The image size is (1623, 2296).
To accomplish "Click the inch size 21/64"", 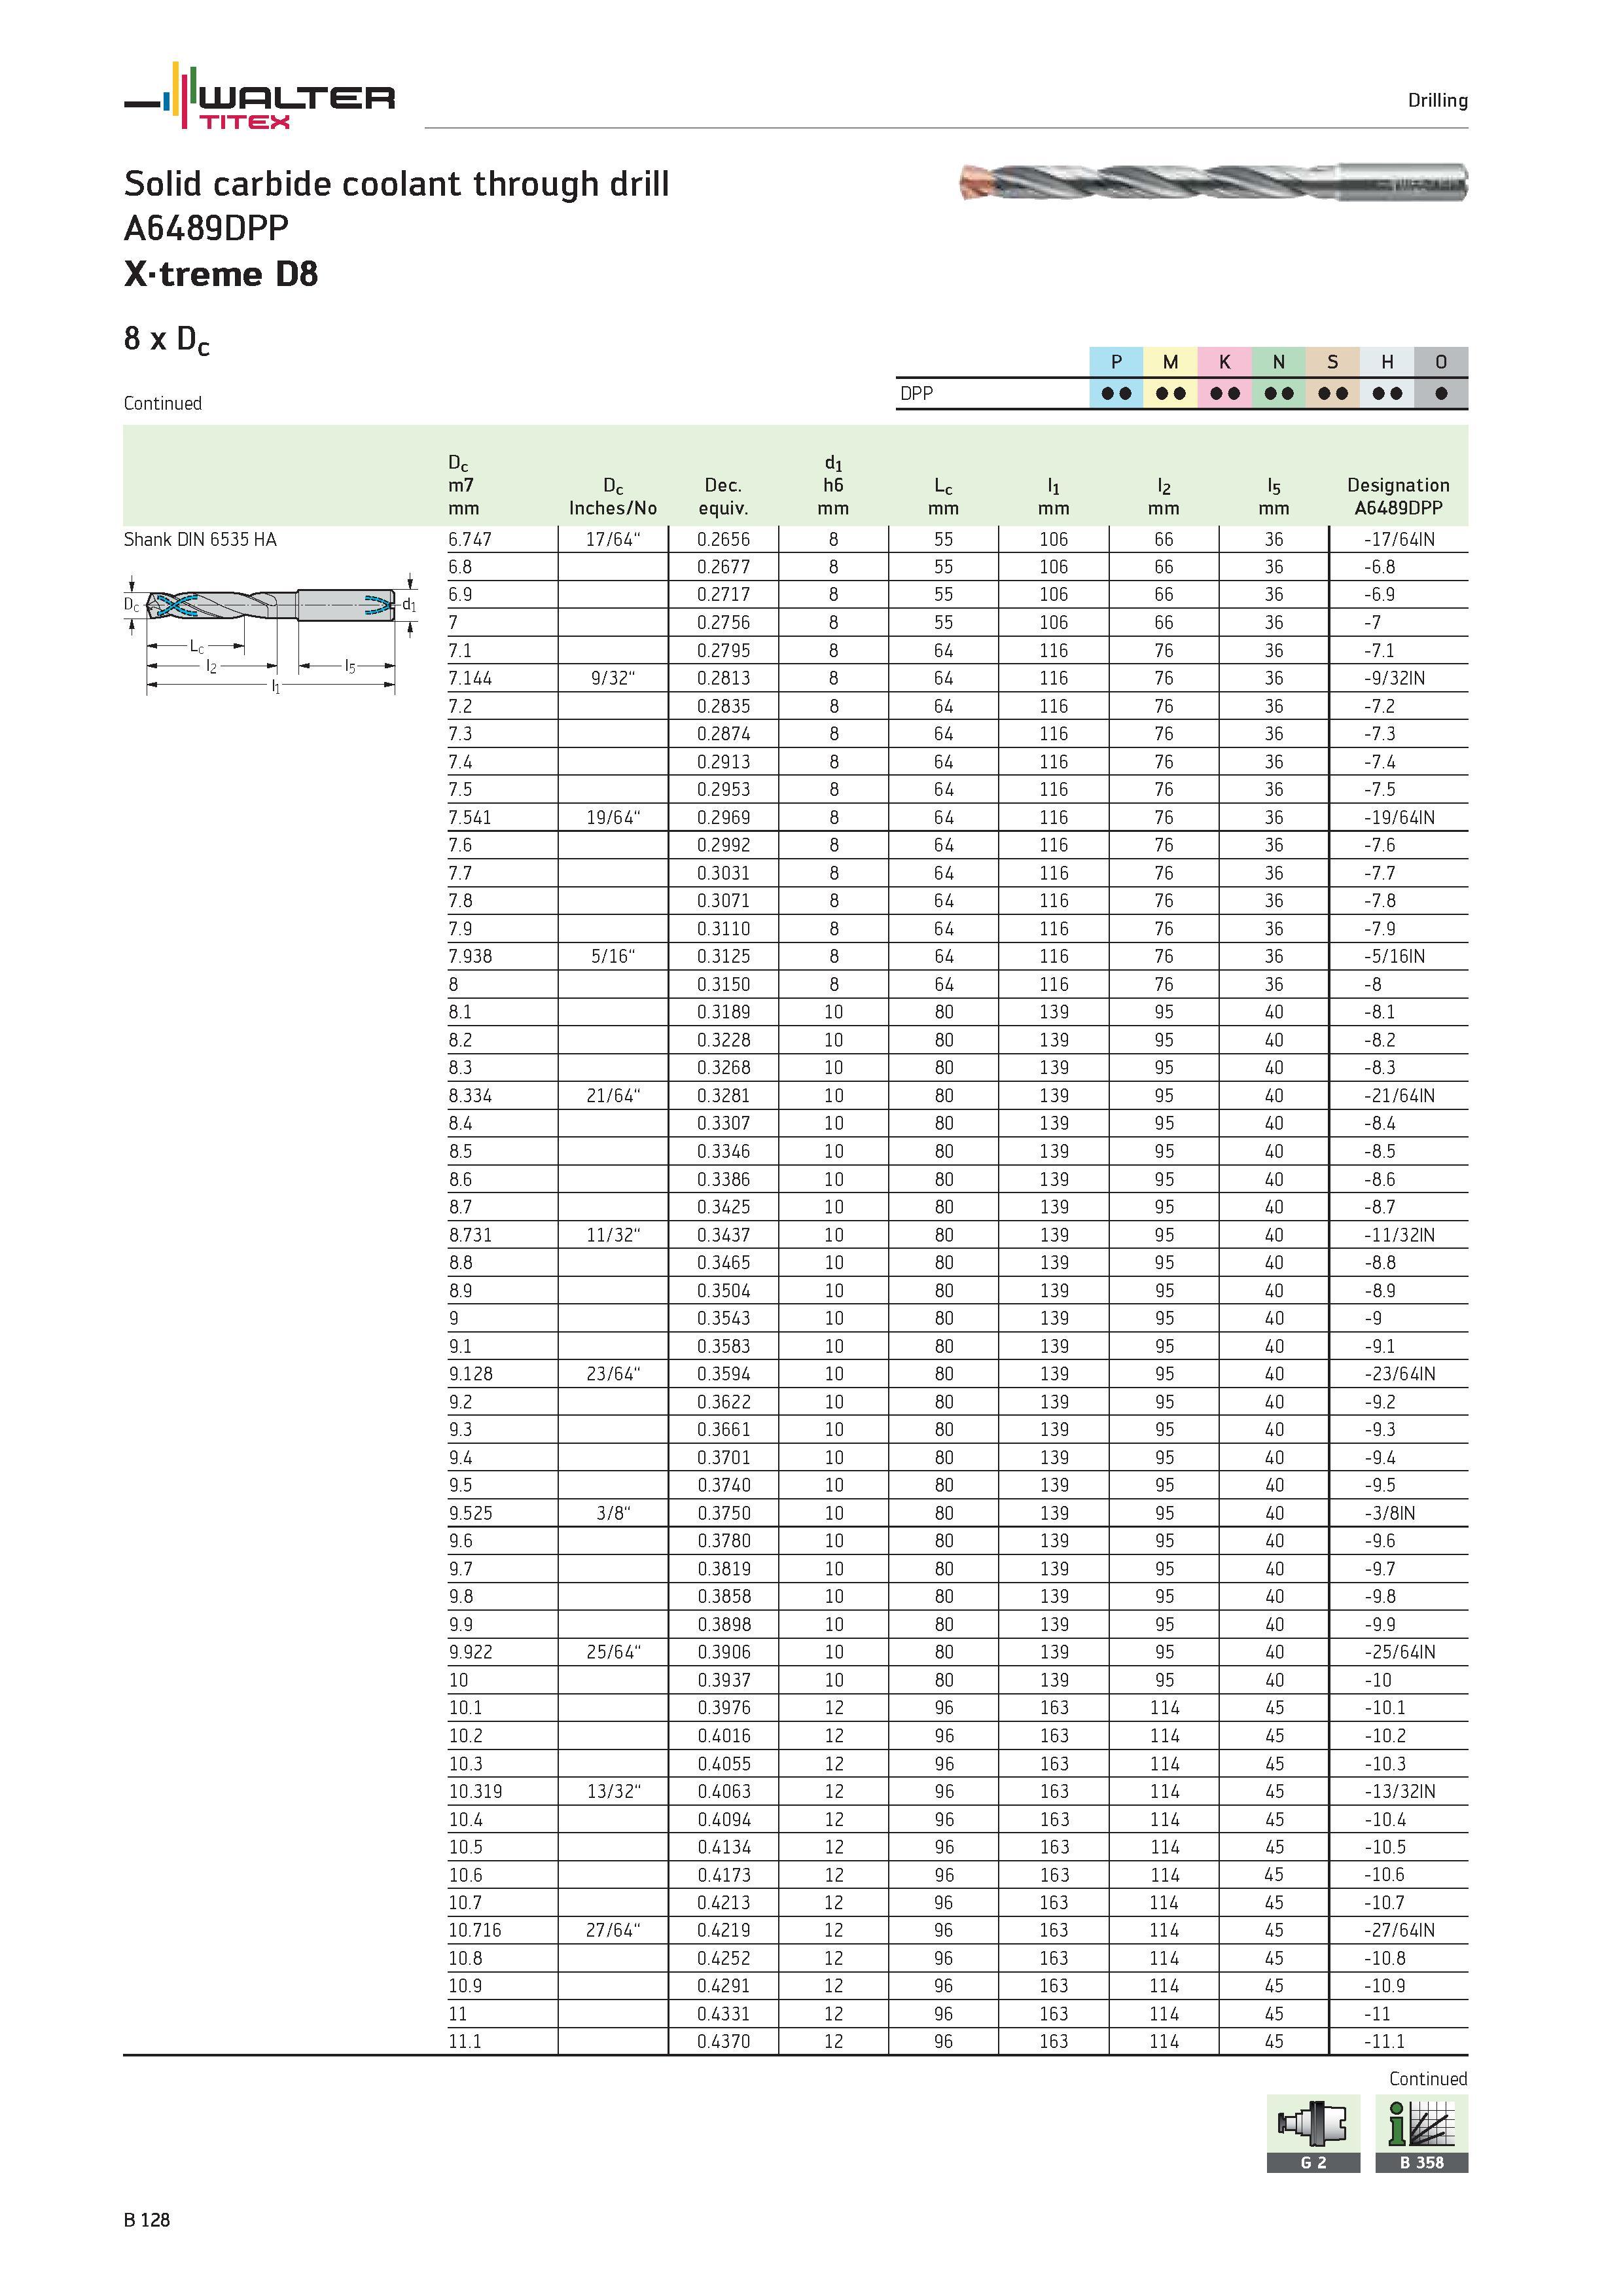I will (x=613, y=1096).
